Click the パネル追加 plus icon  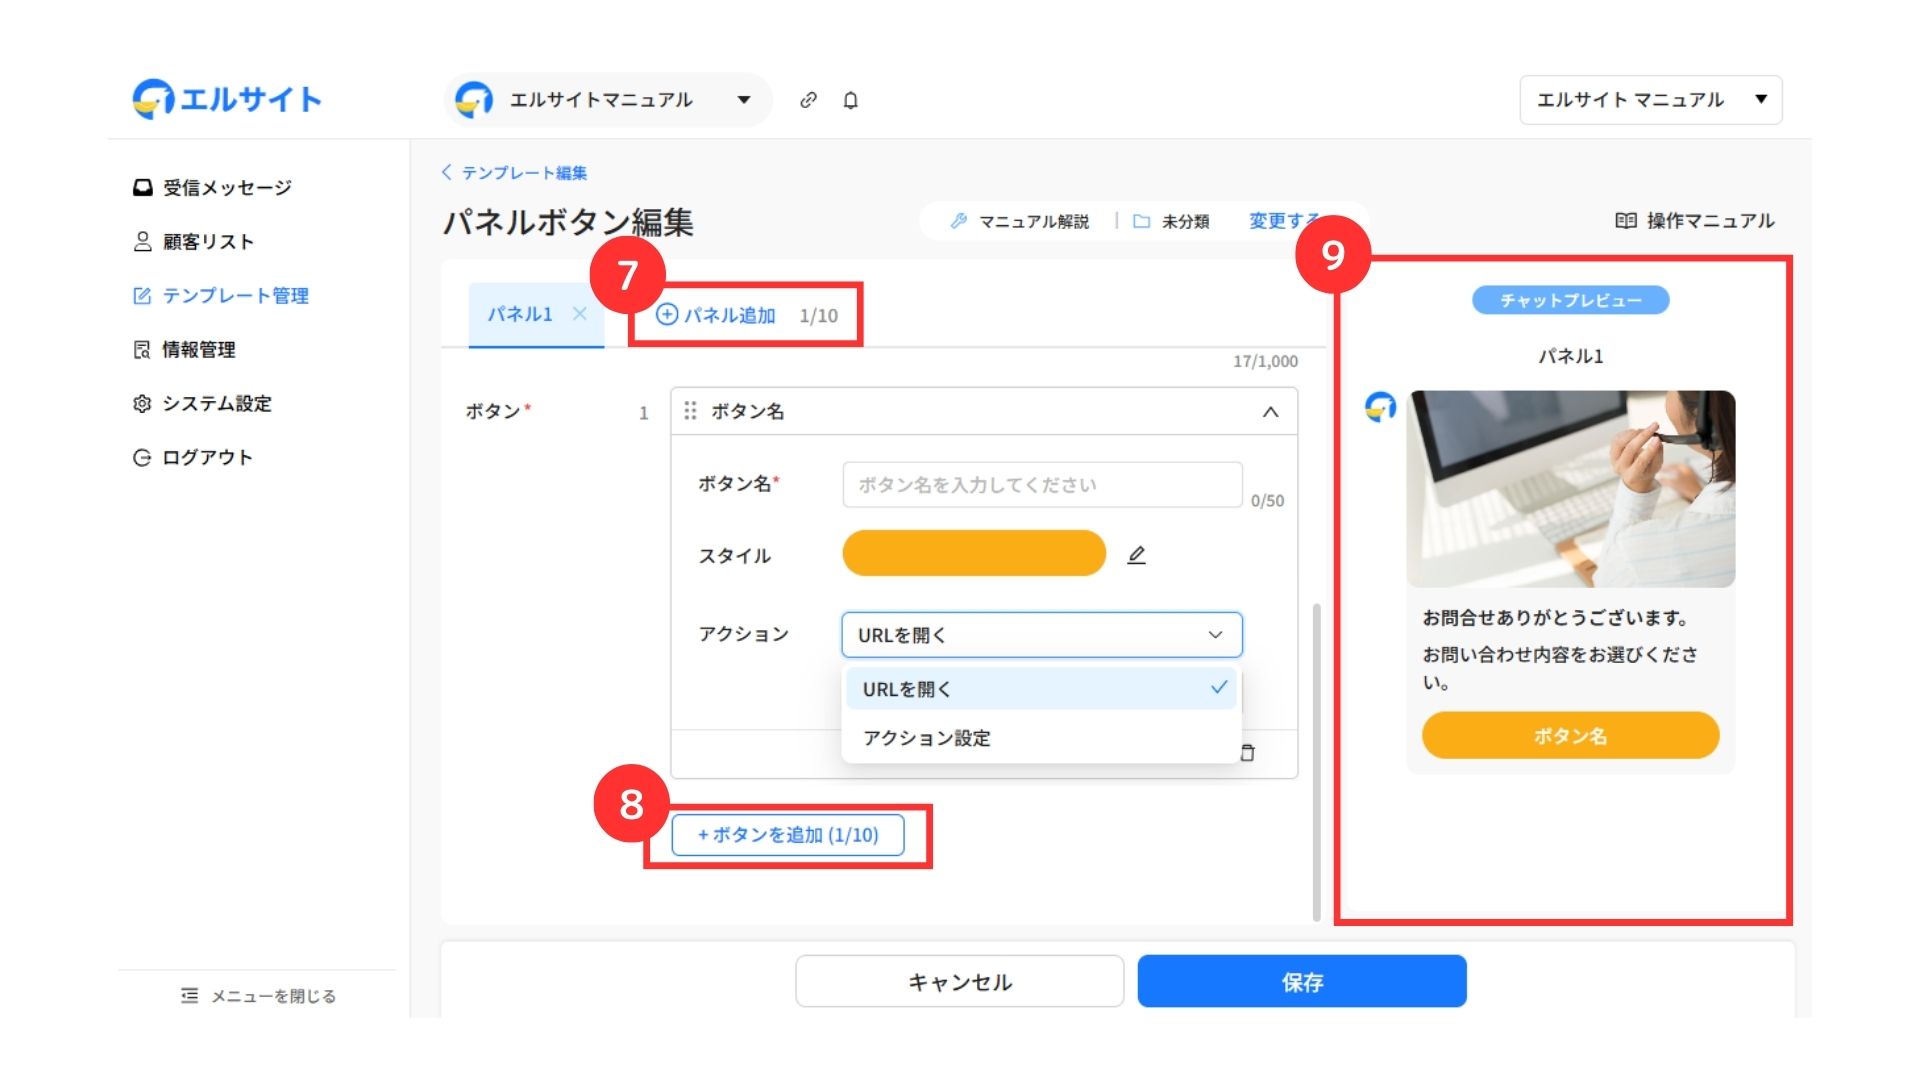(667, 315)
